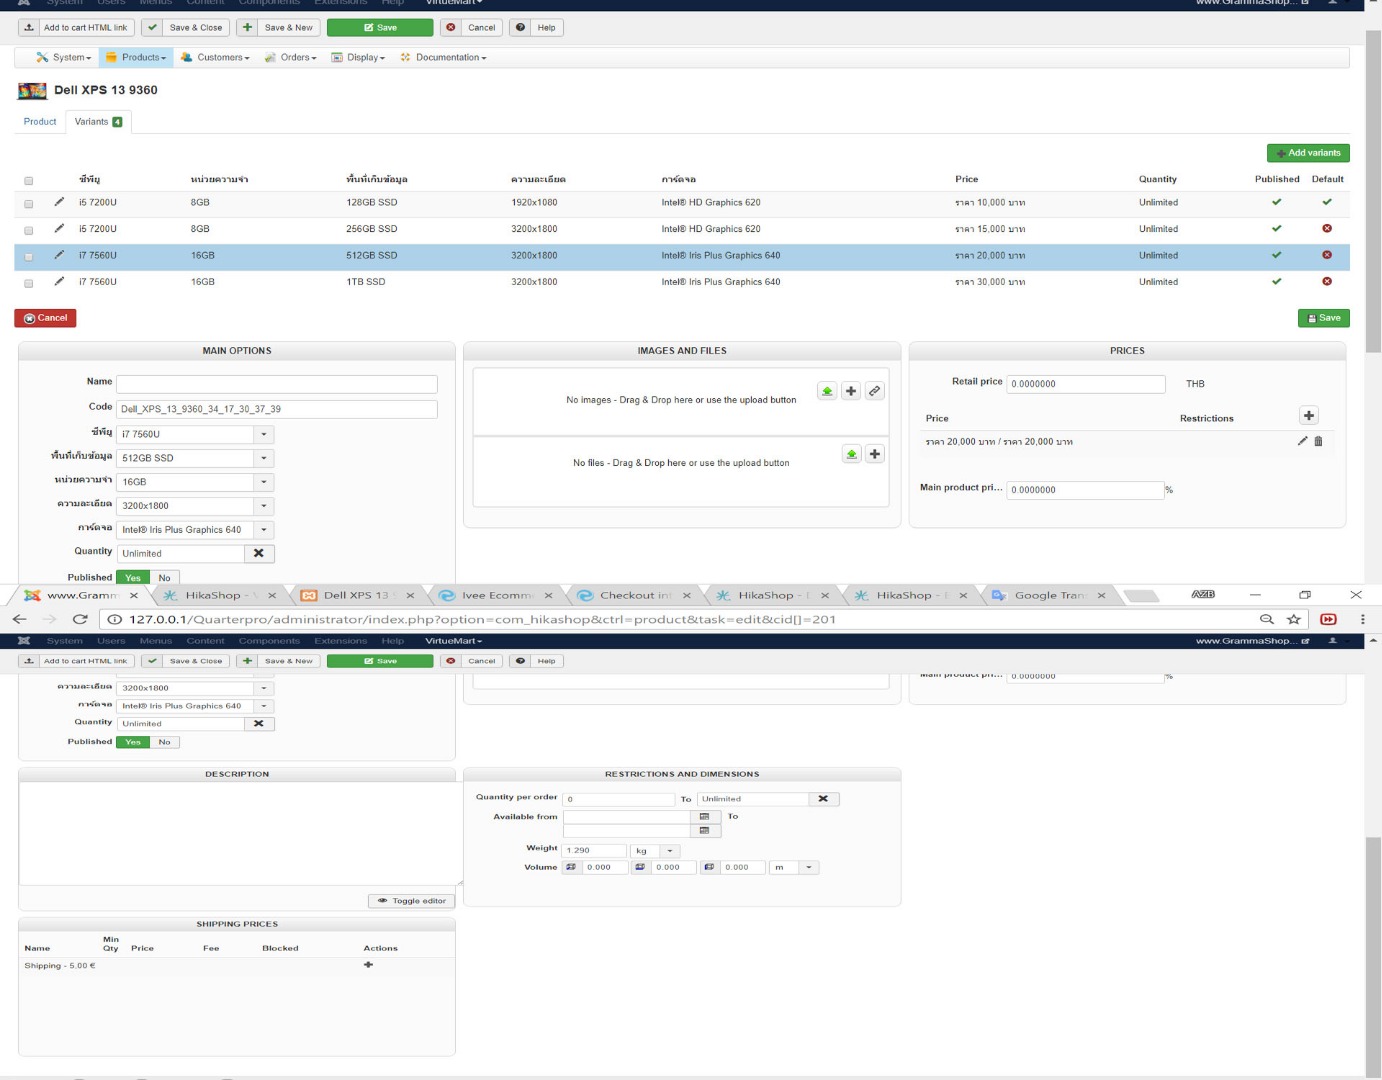Image resolution: width=1382 pixels, height=1080 pixels.
Task: Set Published to No
Action: (x=164, y=578)
